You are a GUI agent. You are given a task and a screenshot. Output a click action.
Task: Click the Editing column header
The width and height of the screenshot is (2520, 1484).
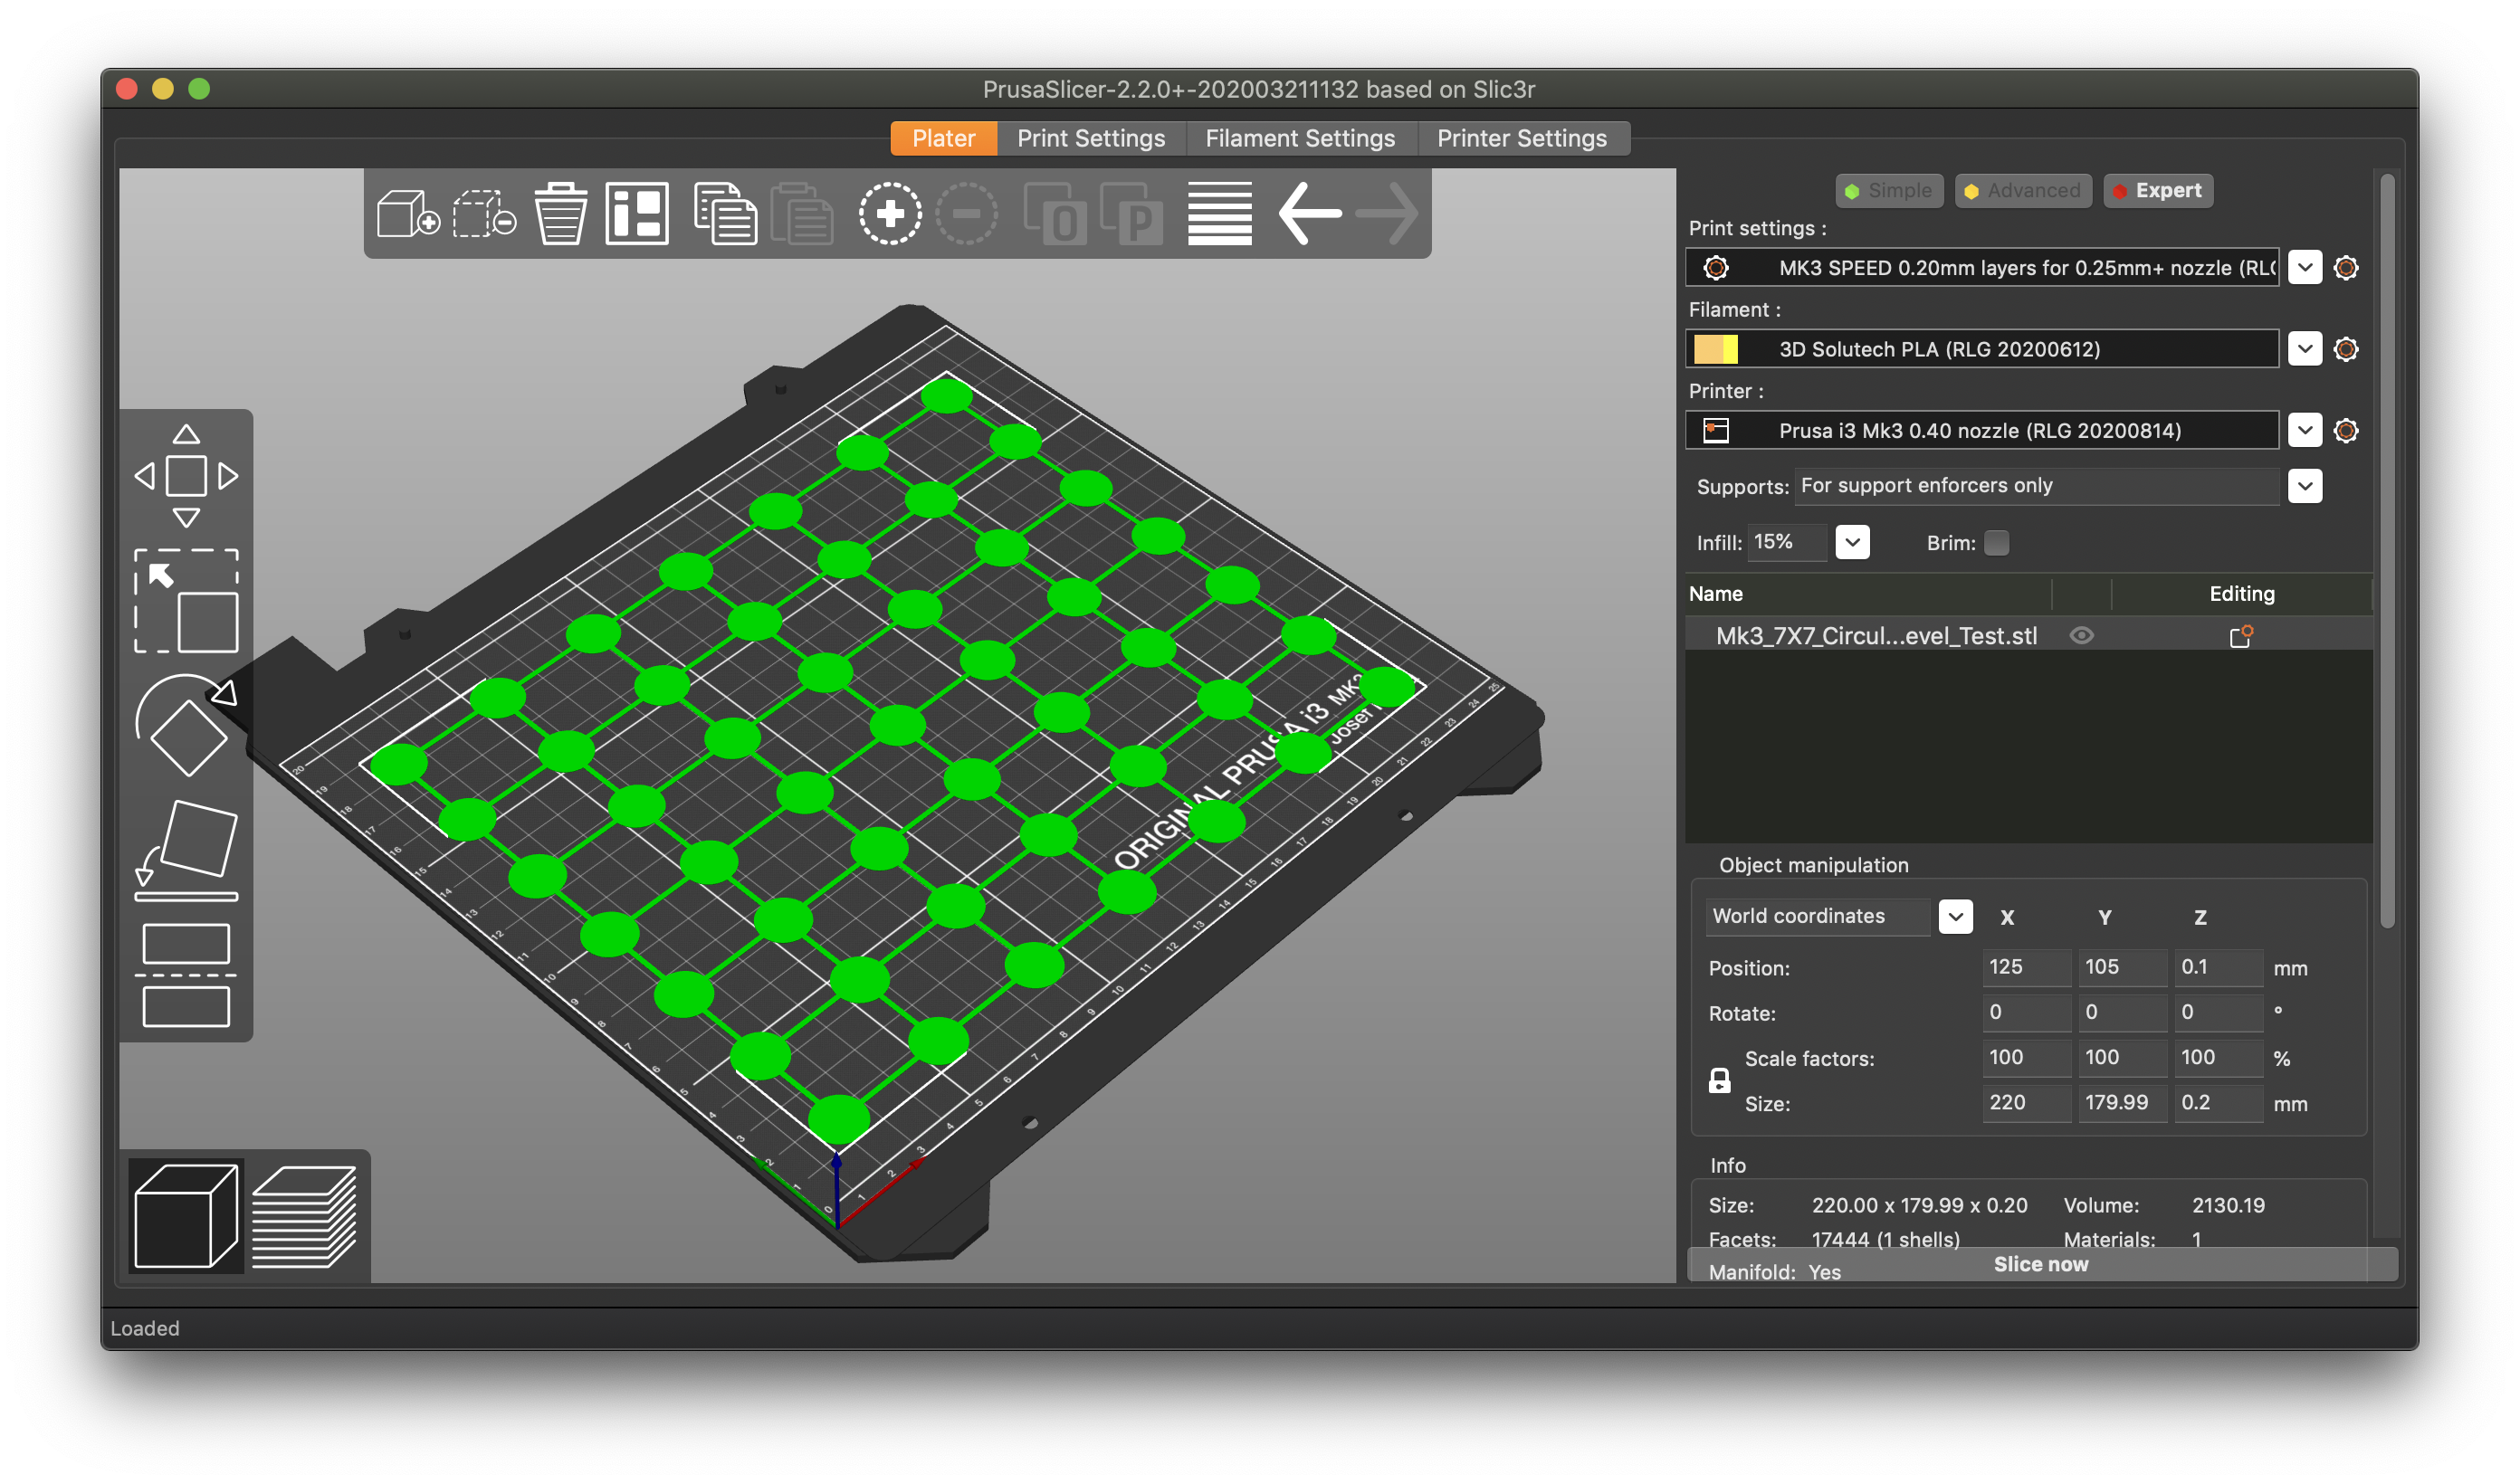(2241, 594)
